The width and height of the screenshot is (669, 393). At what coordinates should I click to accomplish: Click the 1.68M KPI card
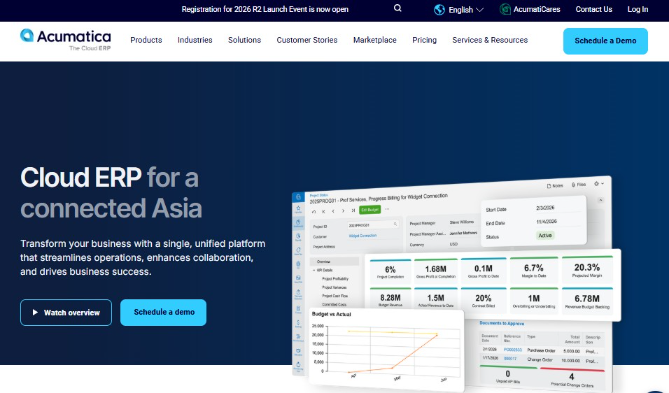pyautogui.click(x=436, y=271)
